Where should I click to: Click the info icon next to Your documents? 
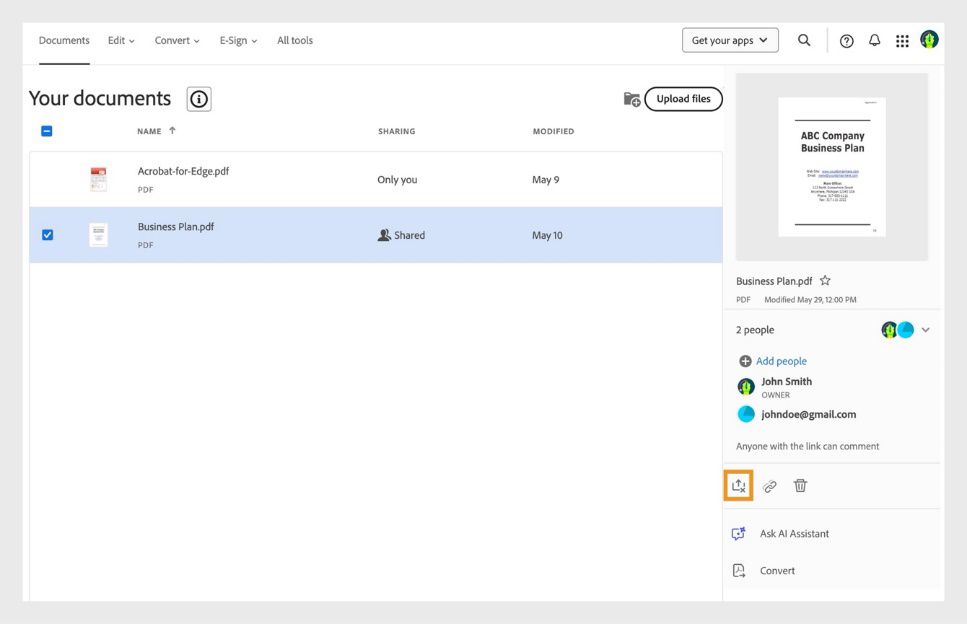pos(198,98)
